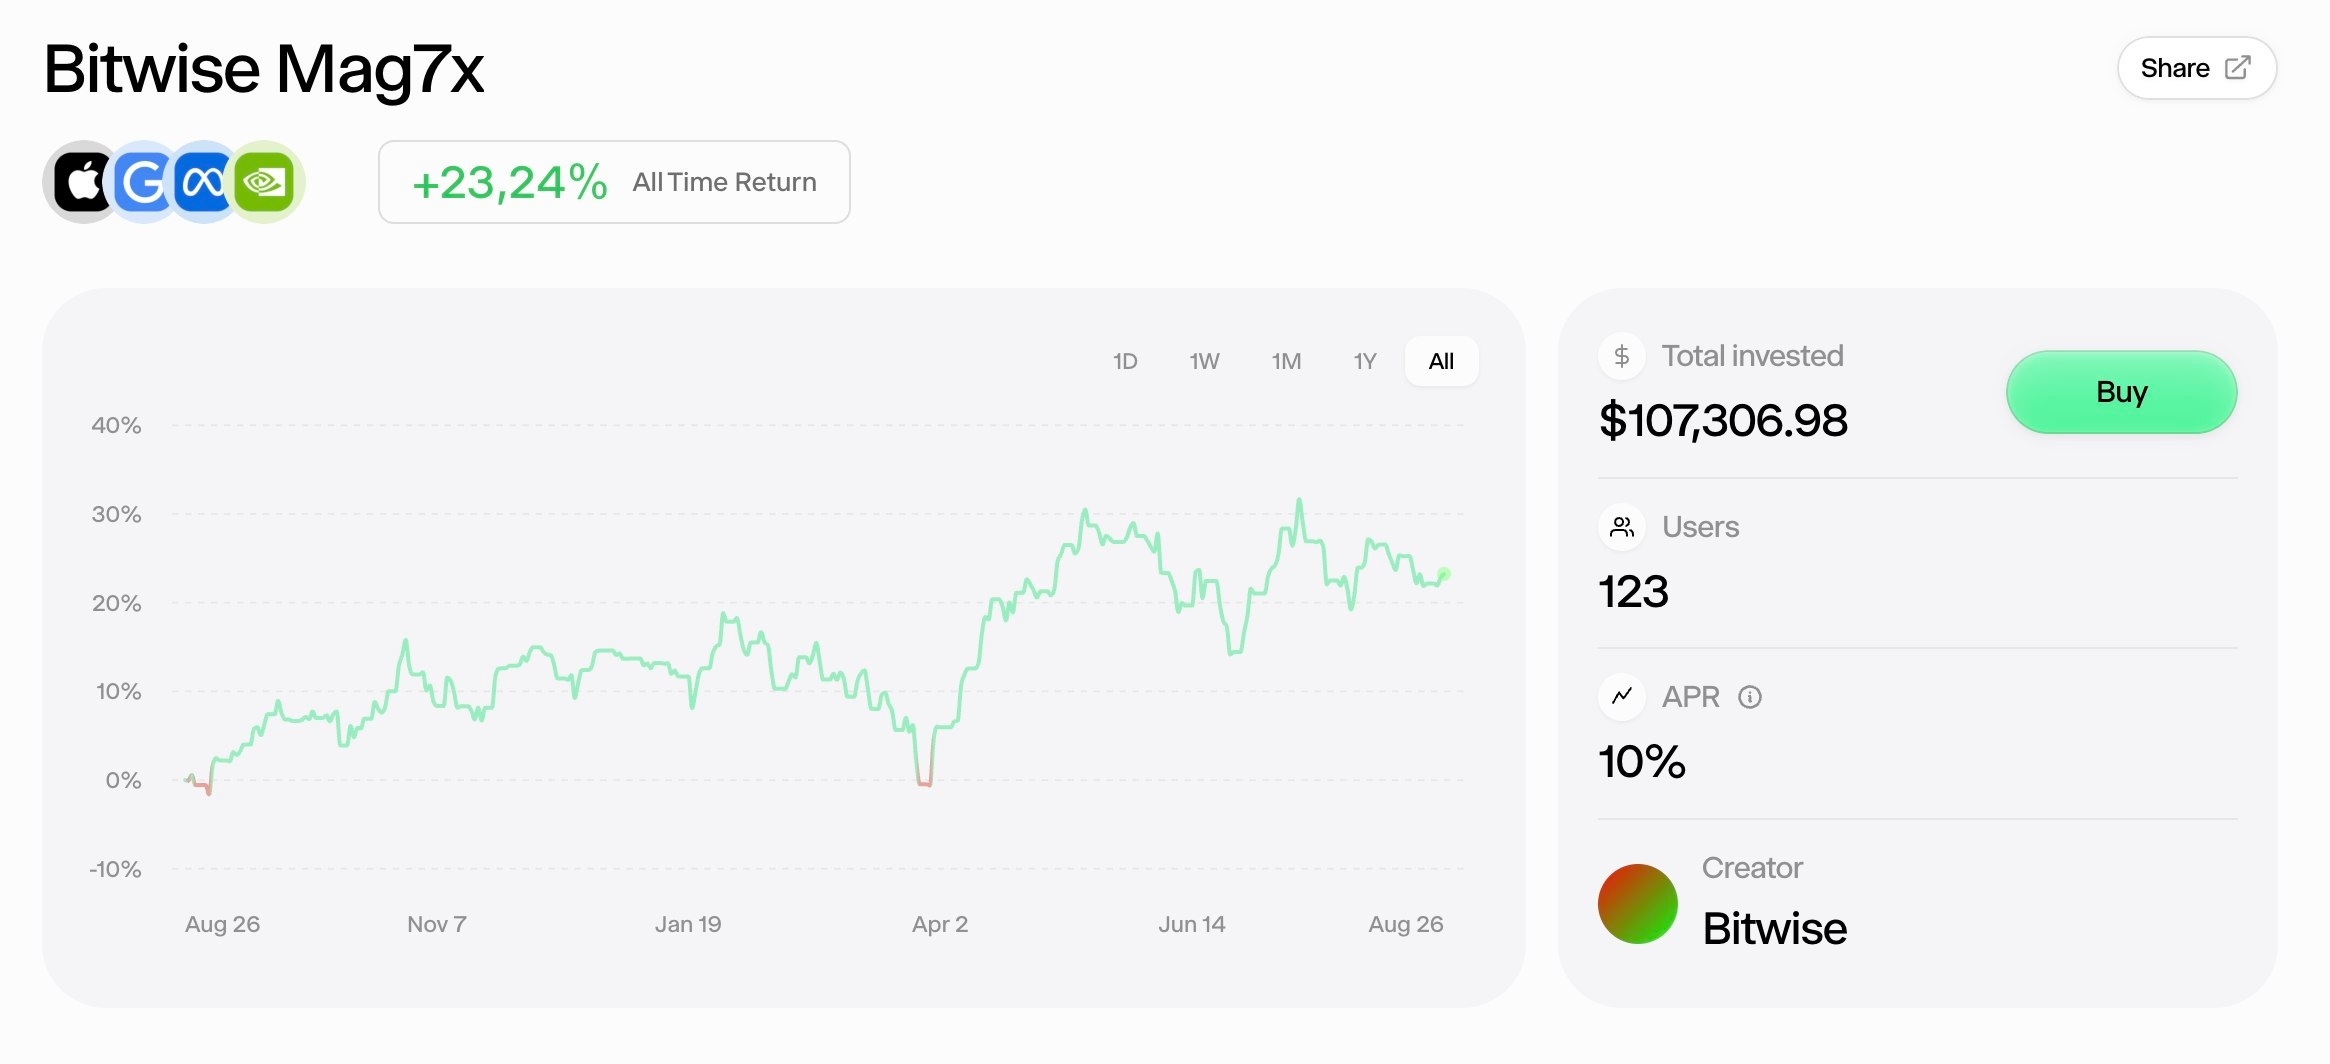Click the APR trend line icon
Image resolution: width=2330 pixels, height=1064 pixels.
[1622, 697]
